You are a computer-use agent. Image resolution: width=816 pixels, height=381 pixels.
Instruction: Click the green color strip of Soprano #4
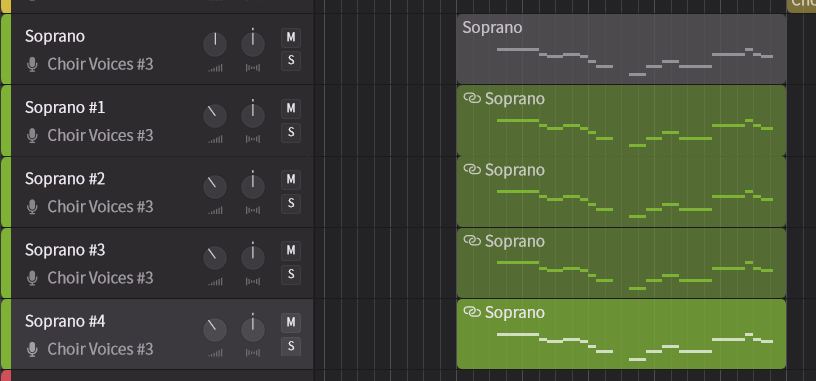(5, 334)
